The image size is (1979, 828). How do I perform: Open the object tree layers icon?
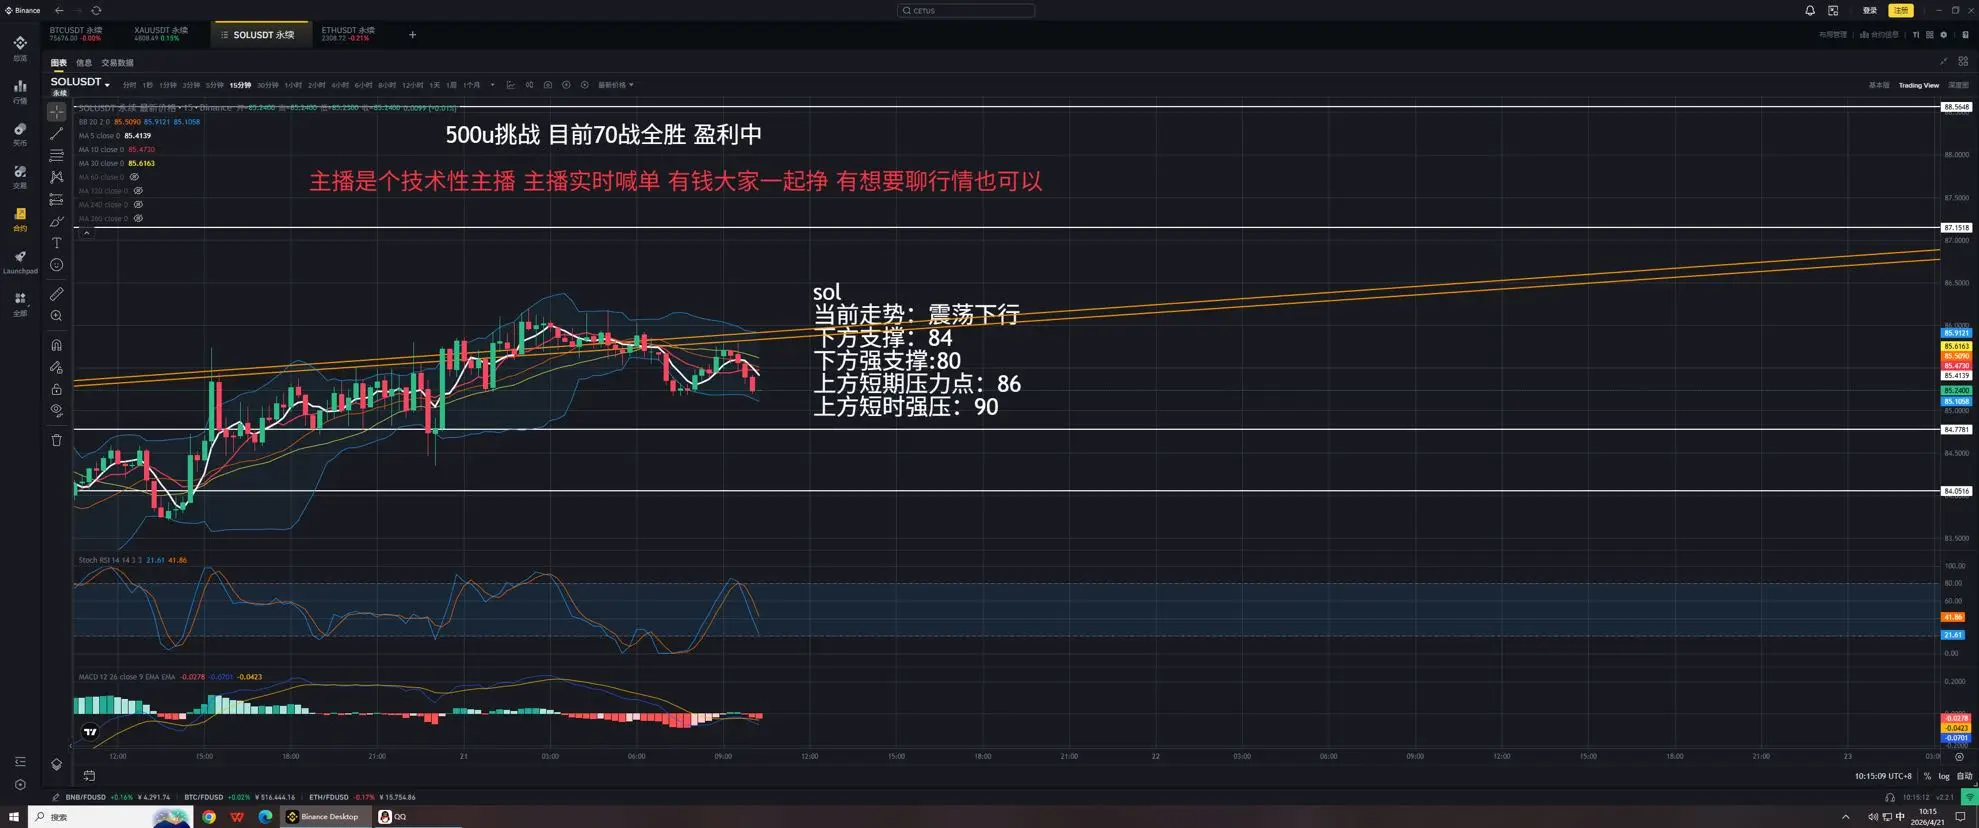(x=56, y=765)
